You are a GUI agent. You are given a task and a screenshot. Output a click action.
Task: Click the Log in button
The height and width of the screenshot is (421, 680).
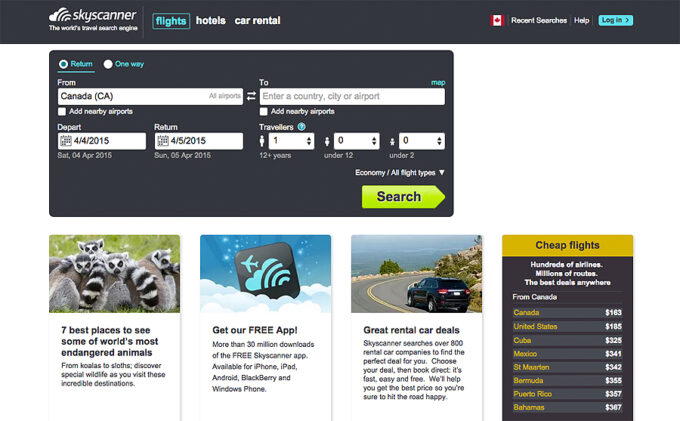pos(616,20)
